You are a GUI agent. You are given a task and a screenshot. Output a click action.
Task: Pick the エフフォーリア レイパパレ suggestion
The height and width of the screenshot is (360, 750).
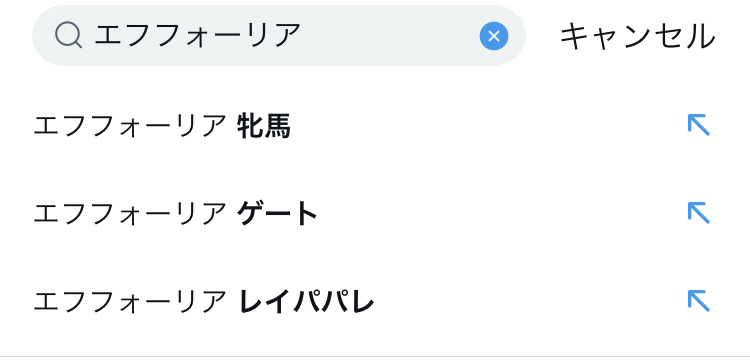click(x=375, y=302)
